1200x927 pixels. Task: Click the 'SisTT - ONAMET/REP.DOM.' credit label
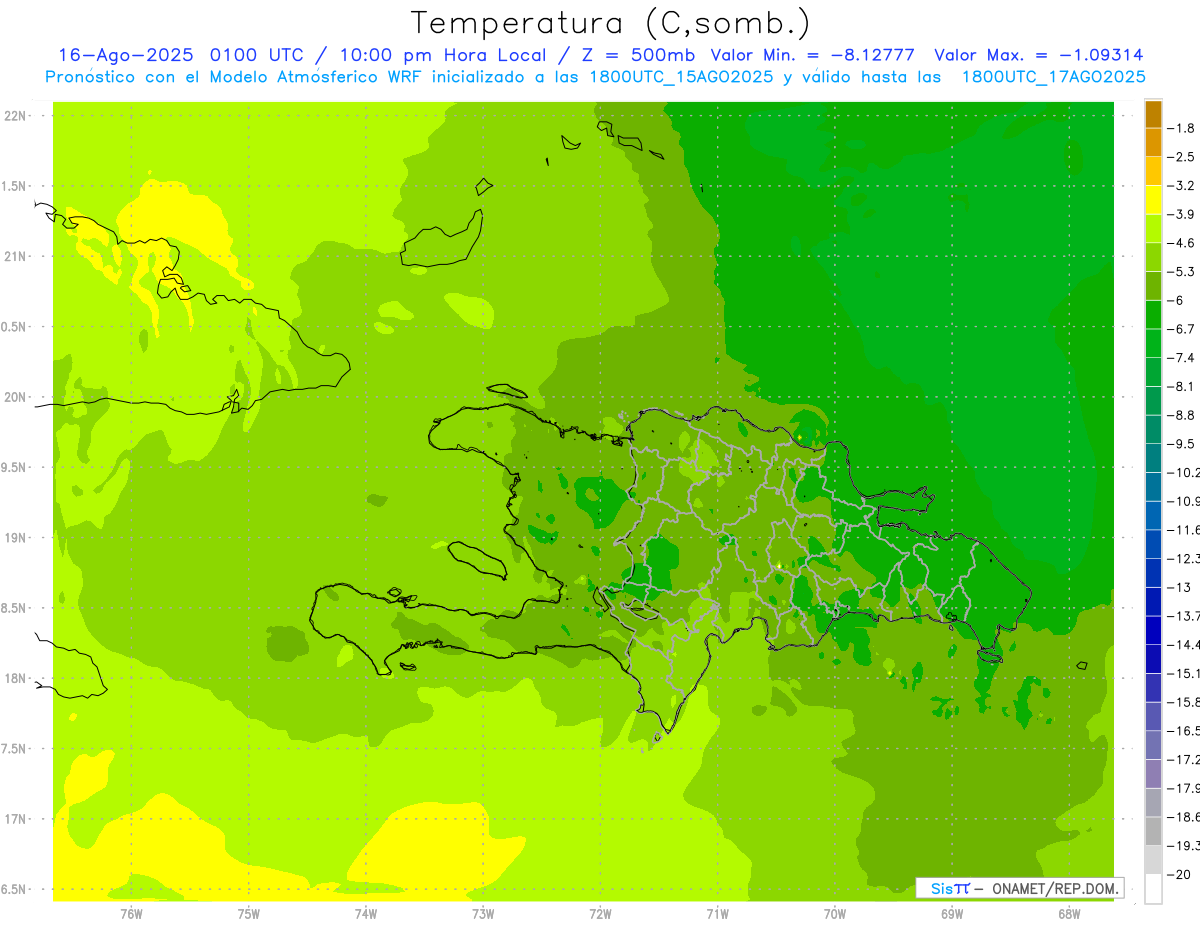1019,888
